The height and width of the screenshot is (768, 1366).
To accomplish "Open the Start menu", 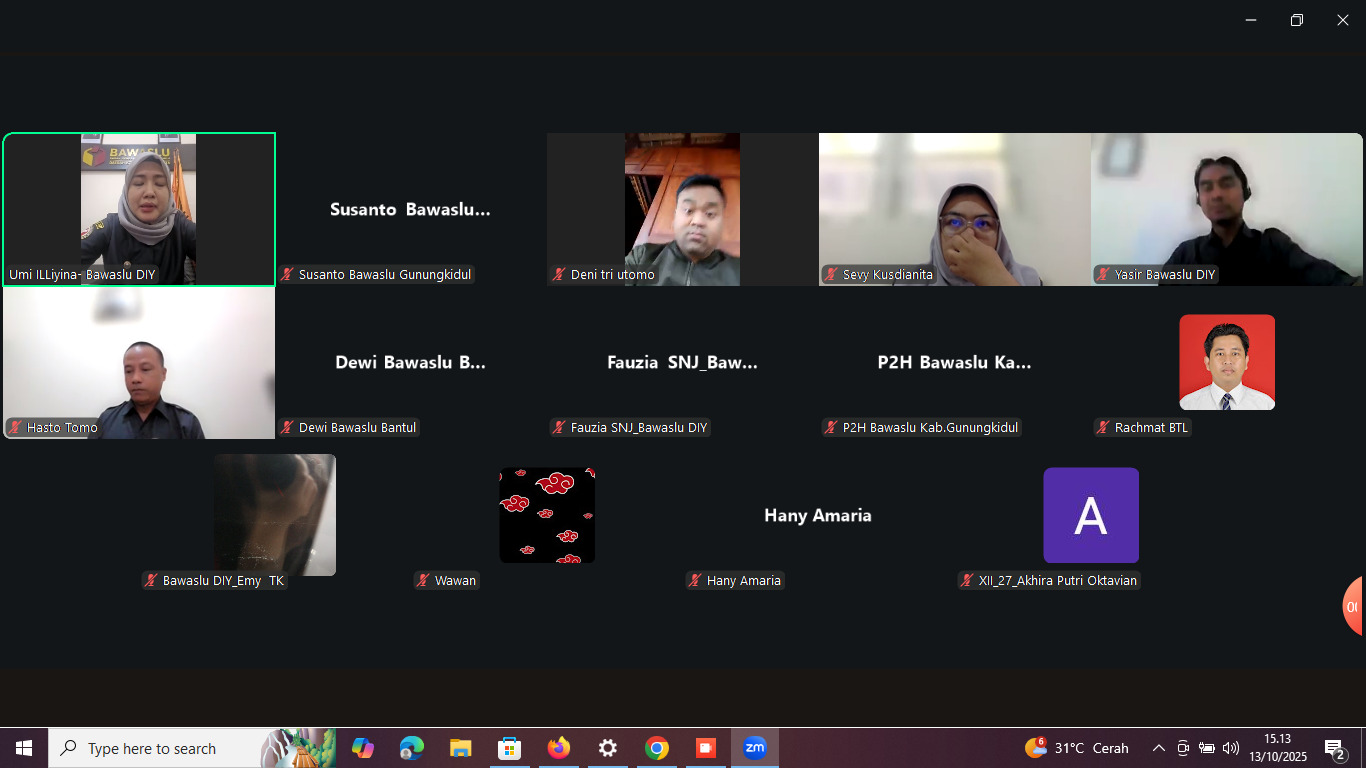I will pos(22,748).
